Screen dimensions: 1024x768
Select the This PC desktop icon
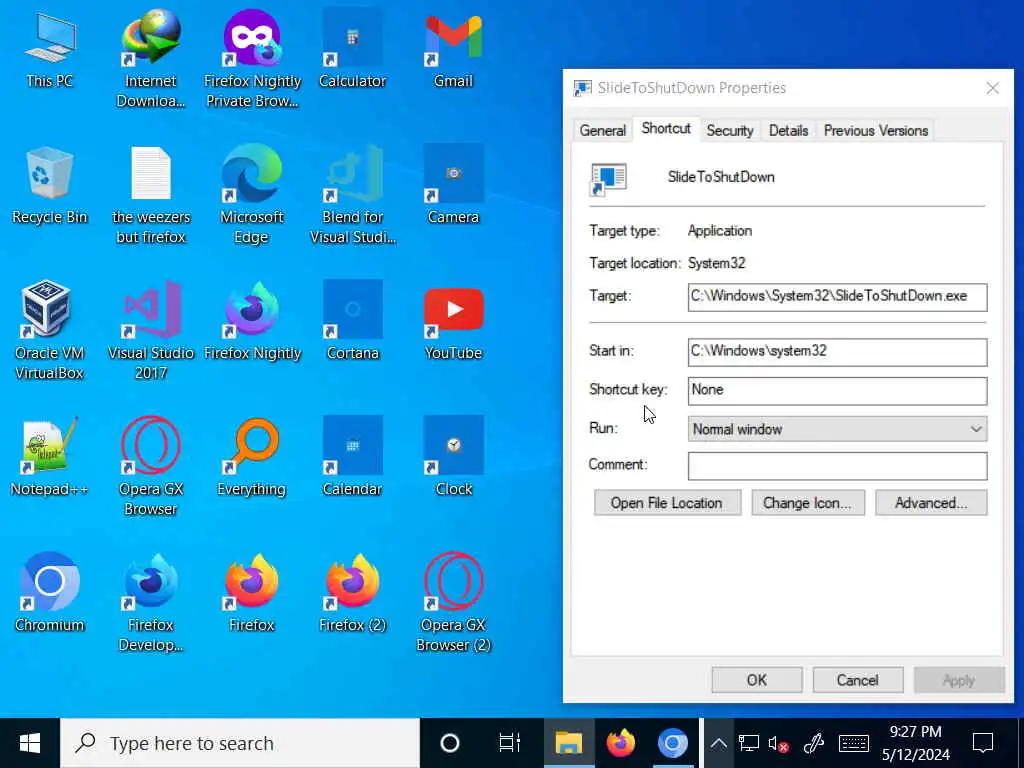[50, 51]
